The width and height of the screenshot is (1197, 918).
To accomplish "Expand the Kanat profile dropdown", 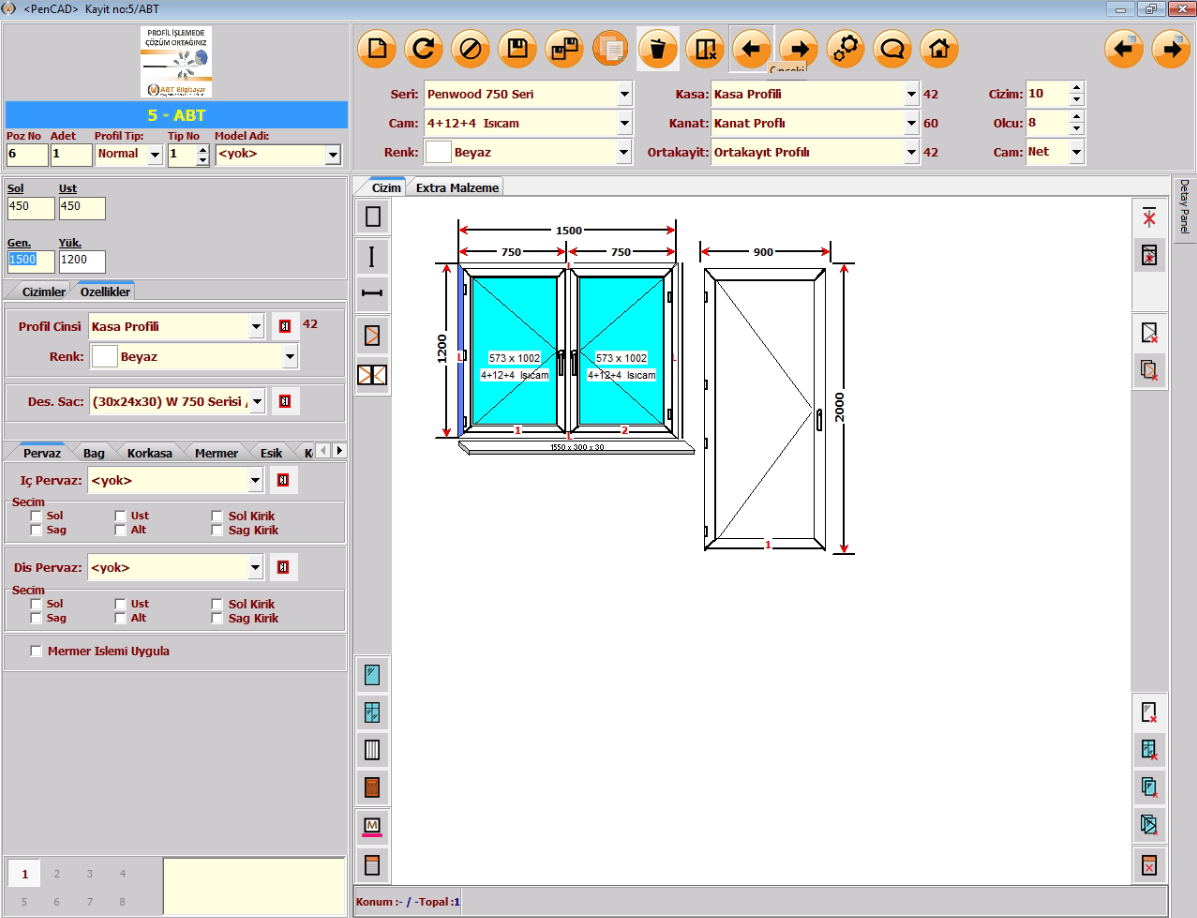I will [x=911, y=124].
